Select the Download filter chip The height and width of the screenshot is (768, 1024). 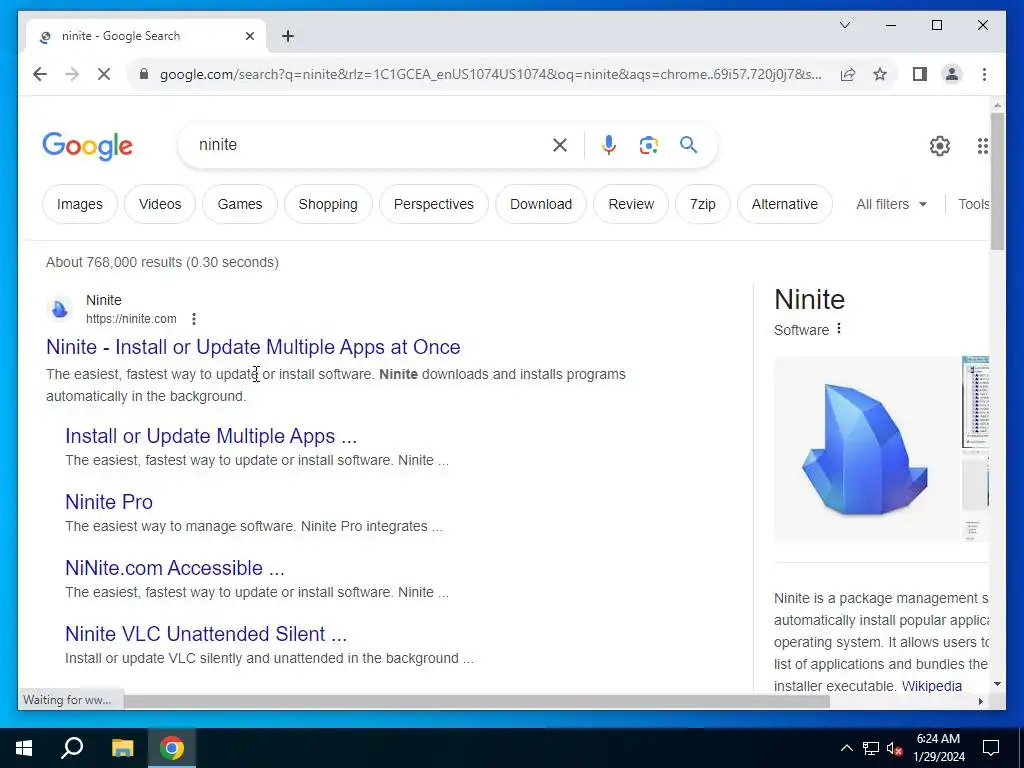[541, 204]
